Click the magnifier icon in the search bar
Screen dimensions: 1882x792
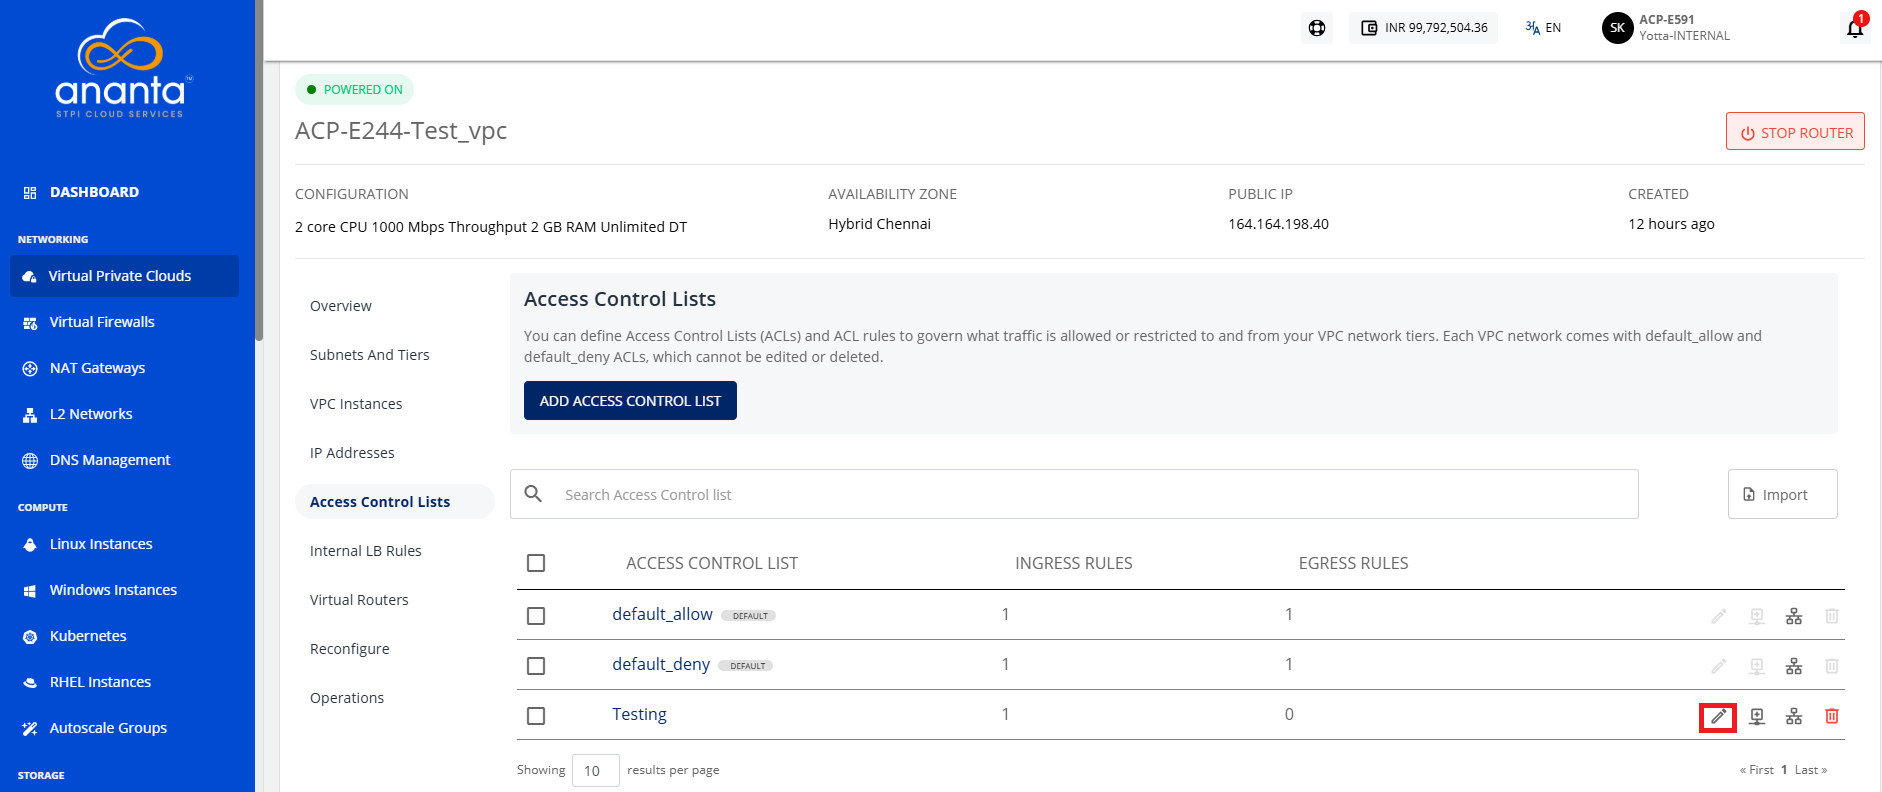534,494
